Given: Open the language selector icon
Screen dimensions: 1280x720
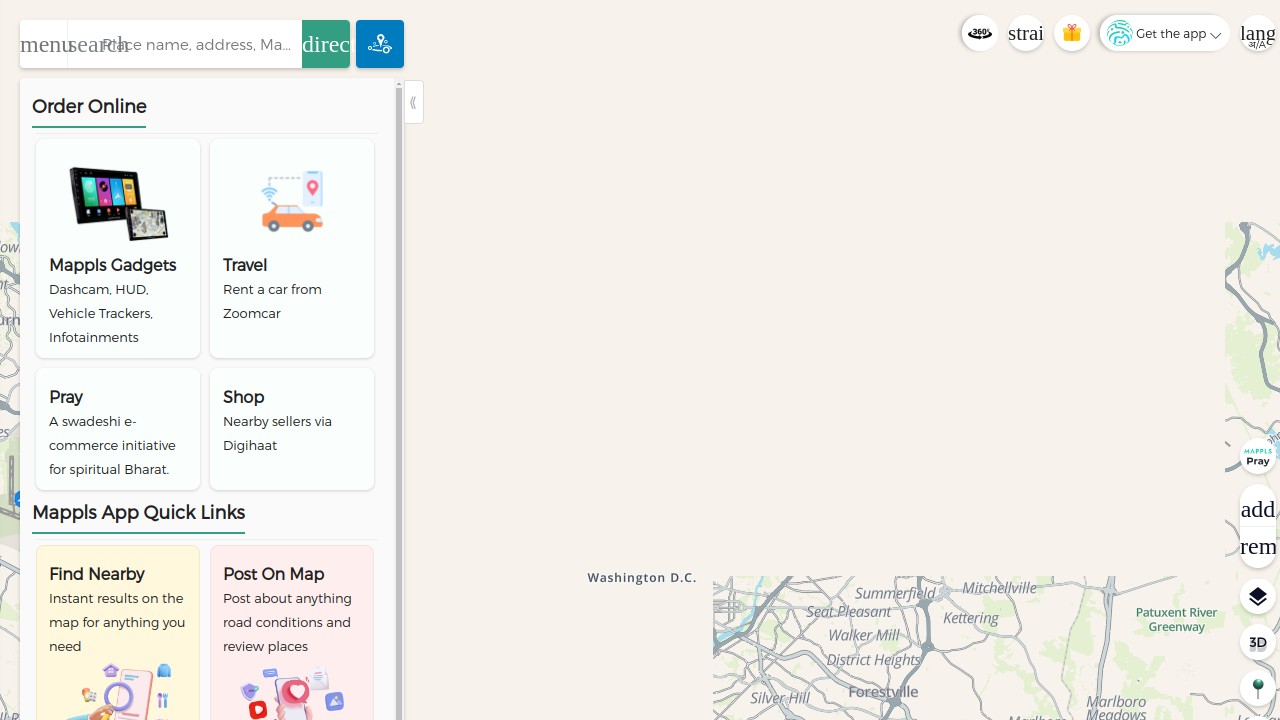Looking at the screenshot, I should [1258, 33].
